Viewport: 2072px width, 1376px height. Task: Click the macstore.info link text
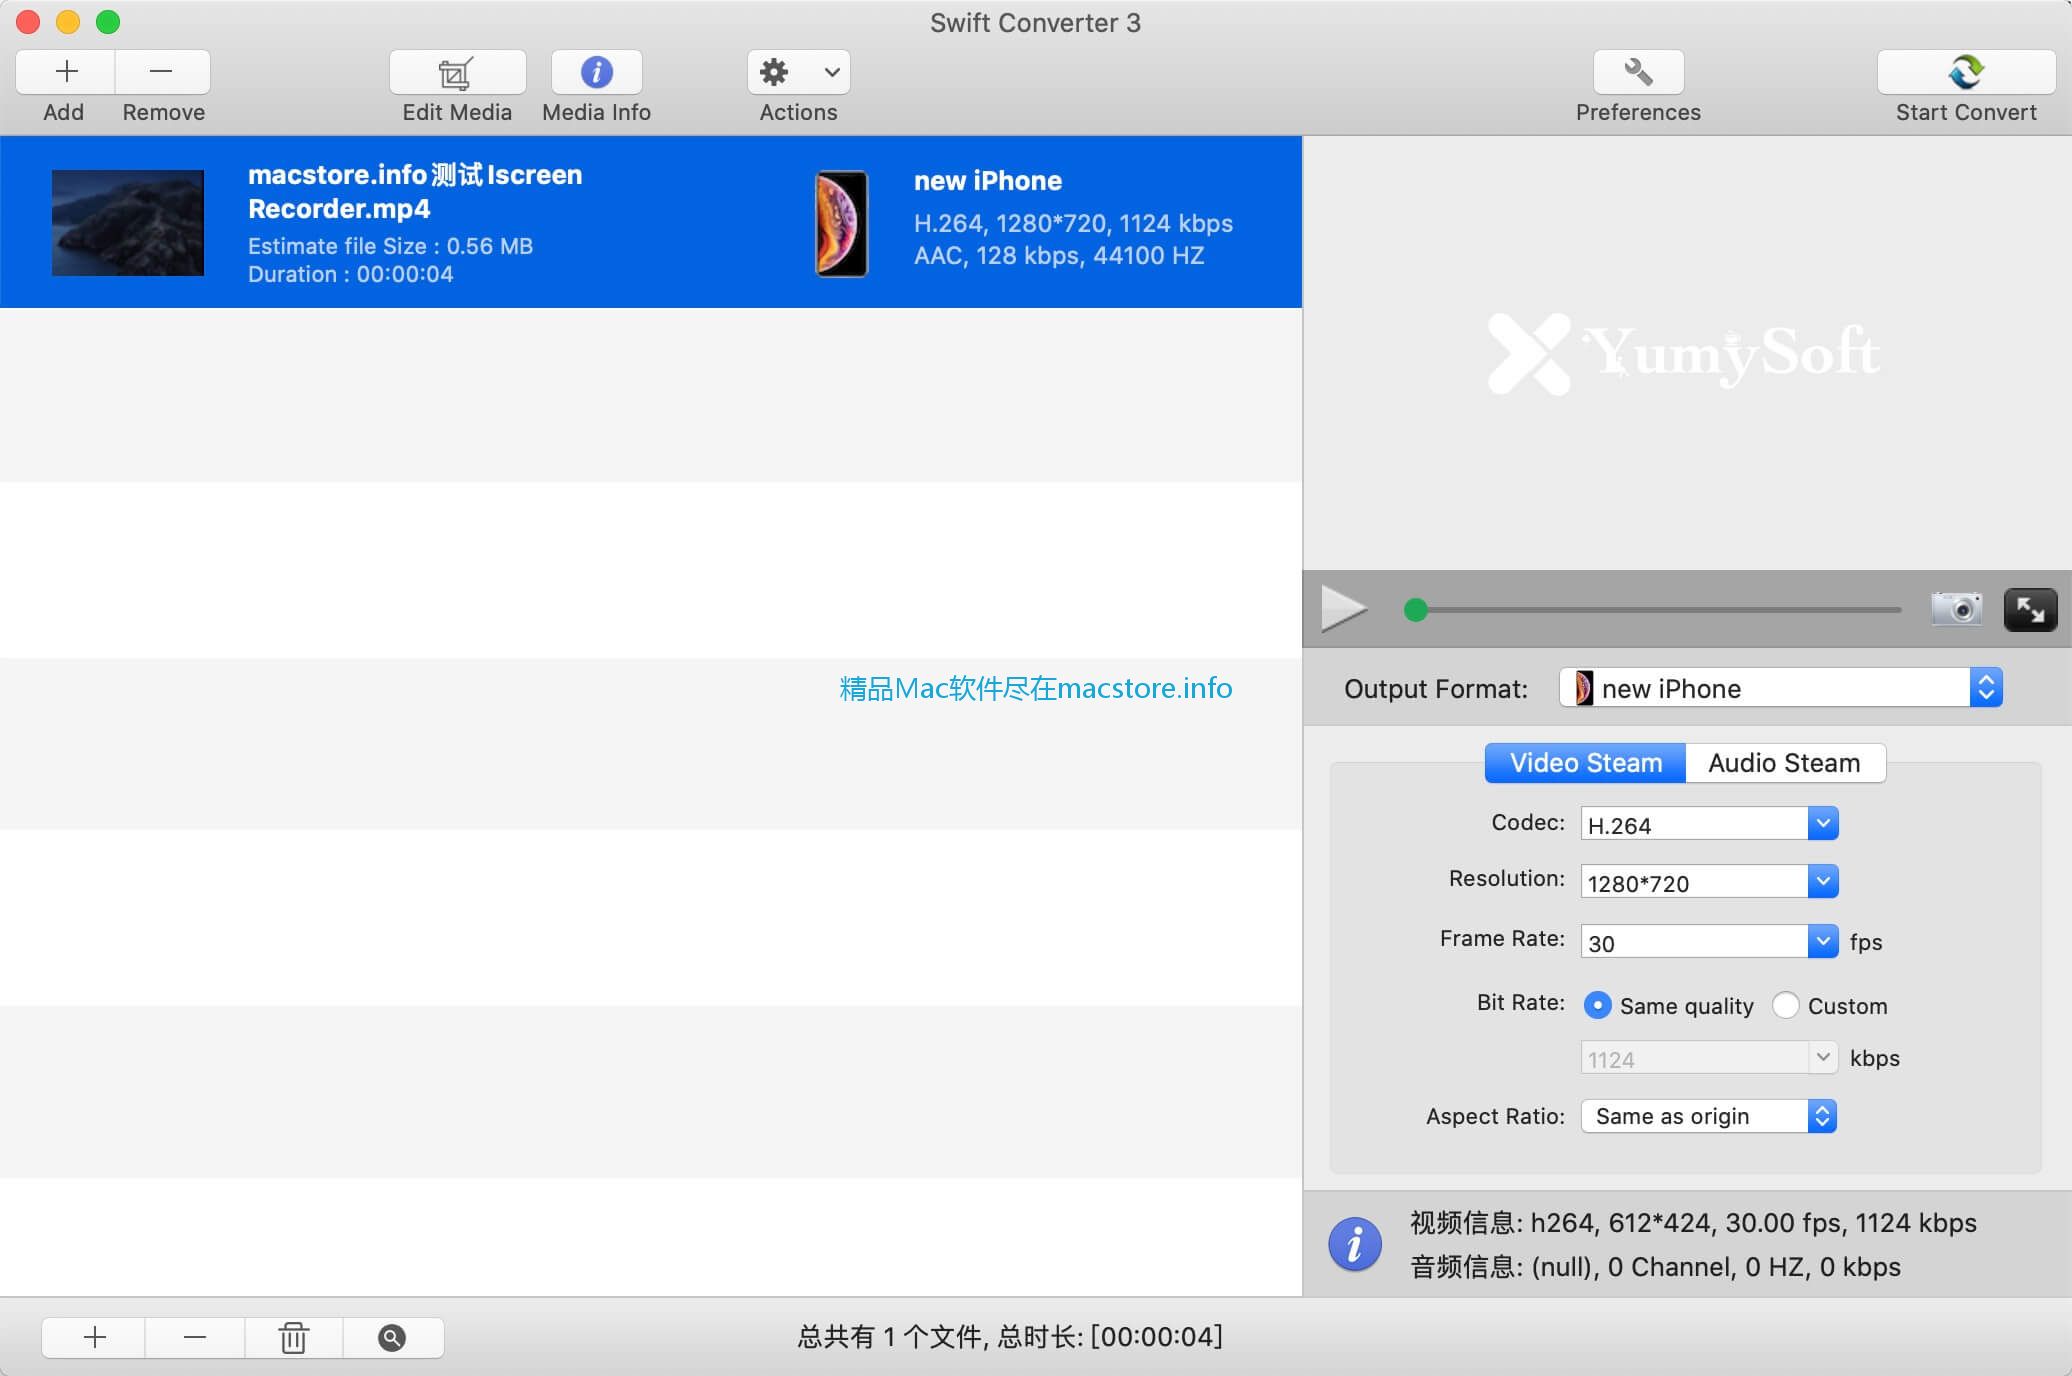click(1035, 688)
